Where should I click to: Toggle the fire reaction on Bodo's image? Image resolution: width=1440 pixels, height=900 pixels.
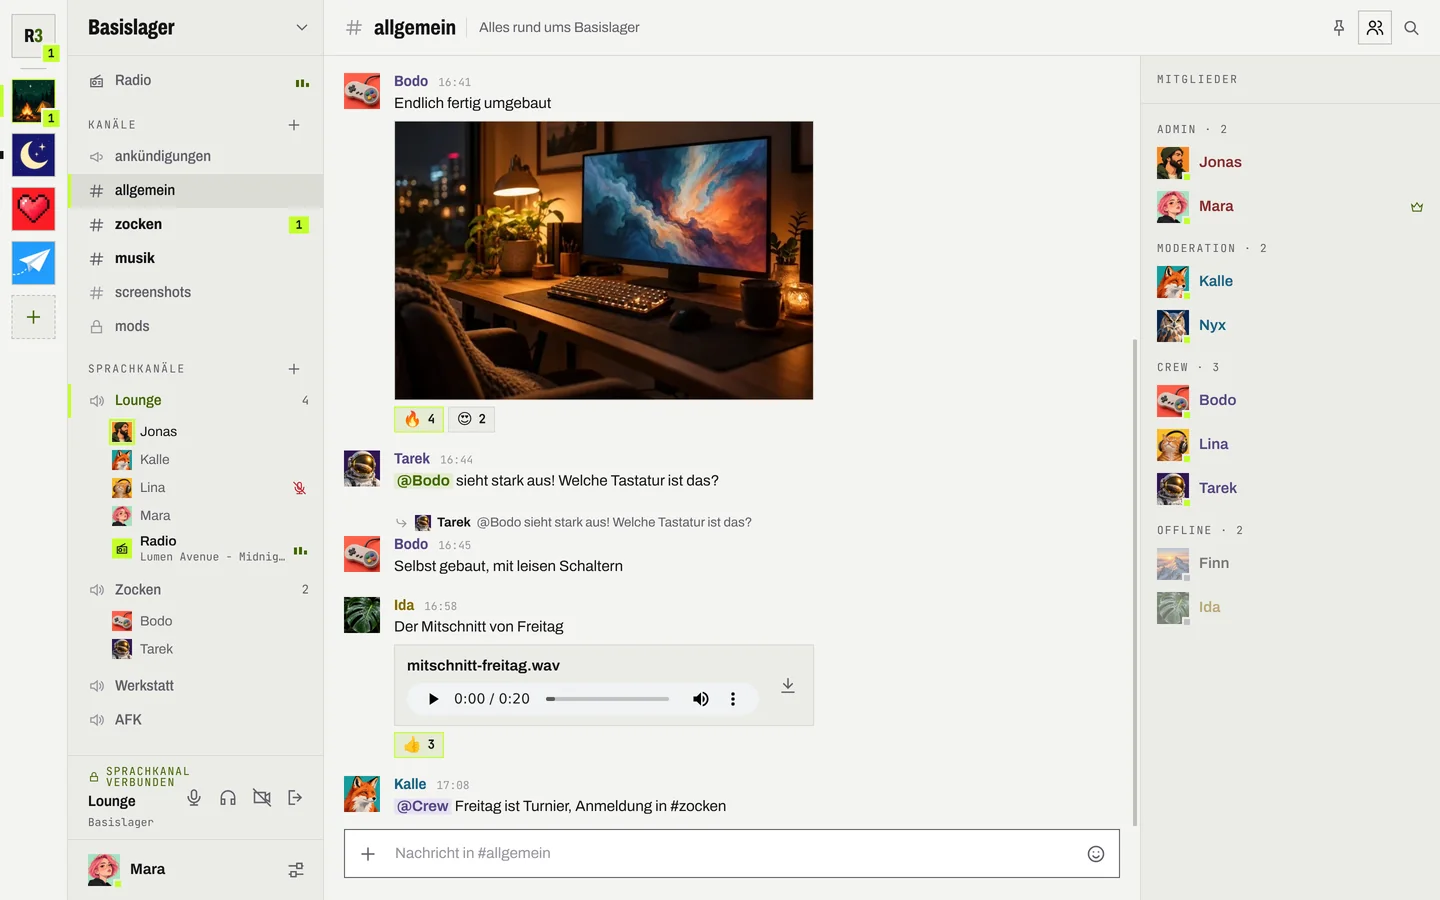419,419
